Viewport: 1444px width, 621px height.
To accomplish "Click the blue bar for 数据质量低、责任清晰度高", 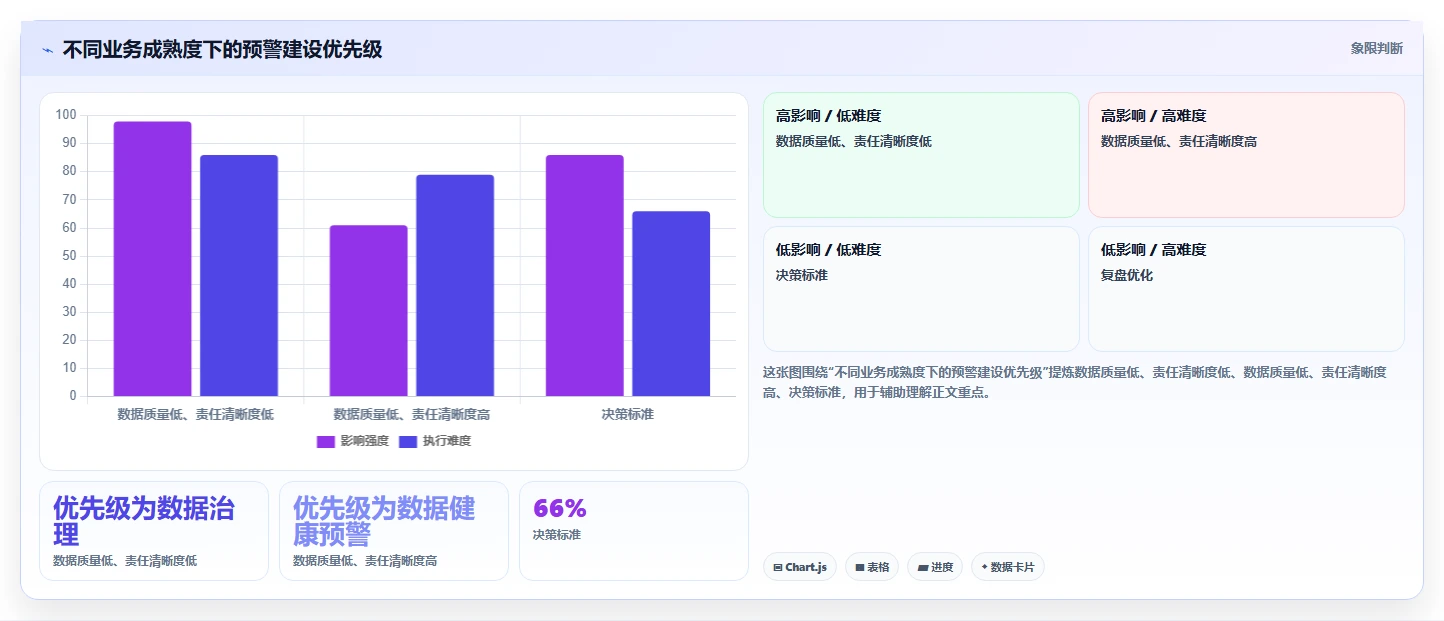I will point(455,285).
